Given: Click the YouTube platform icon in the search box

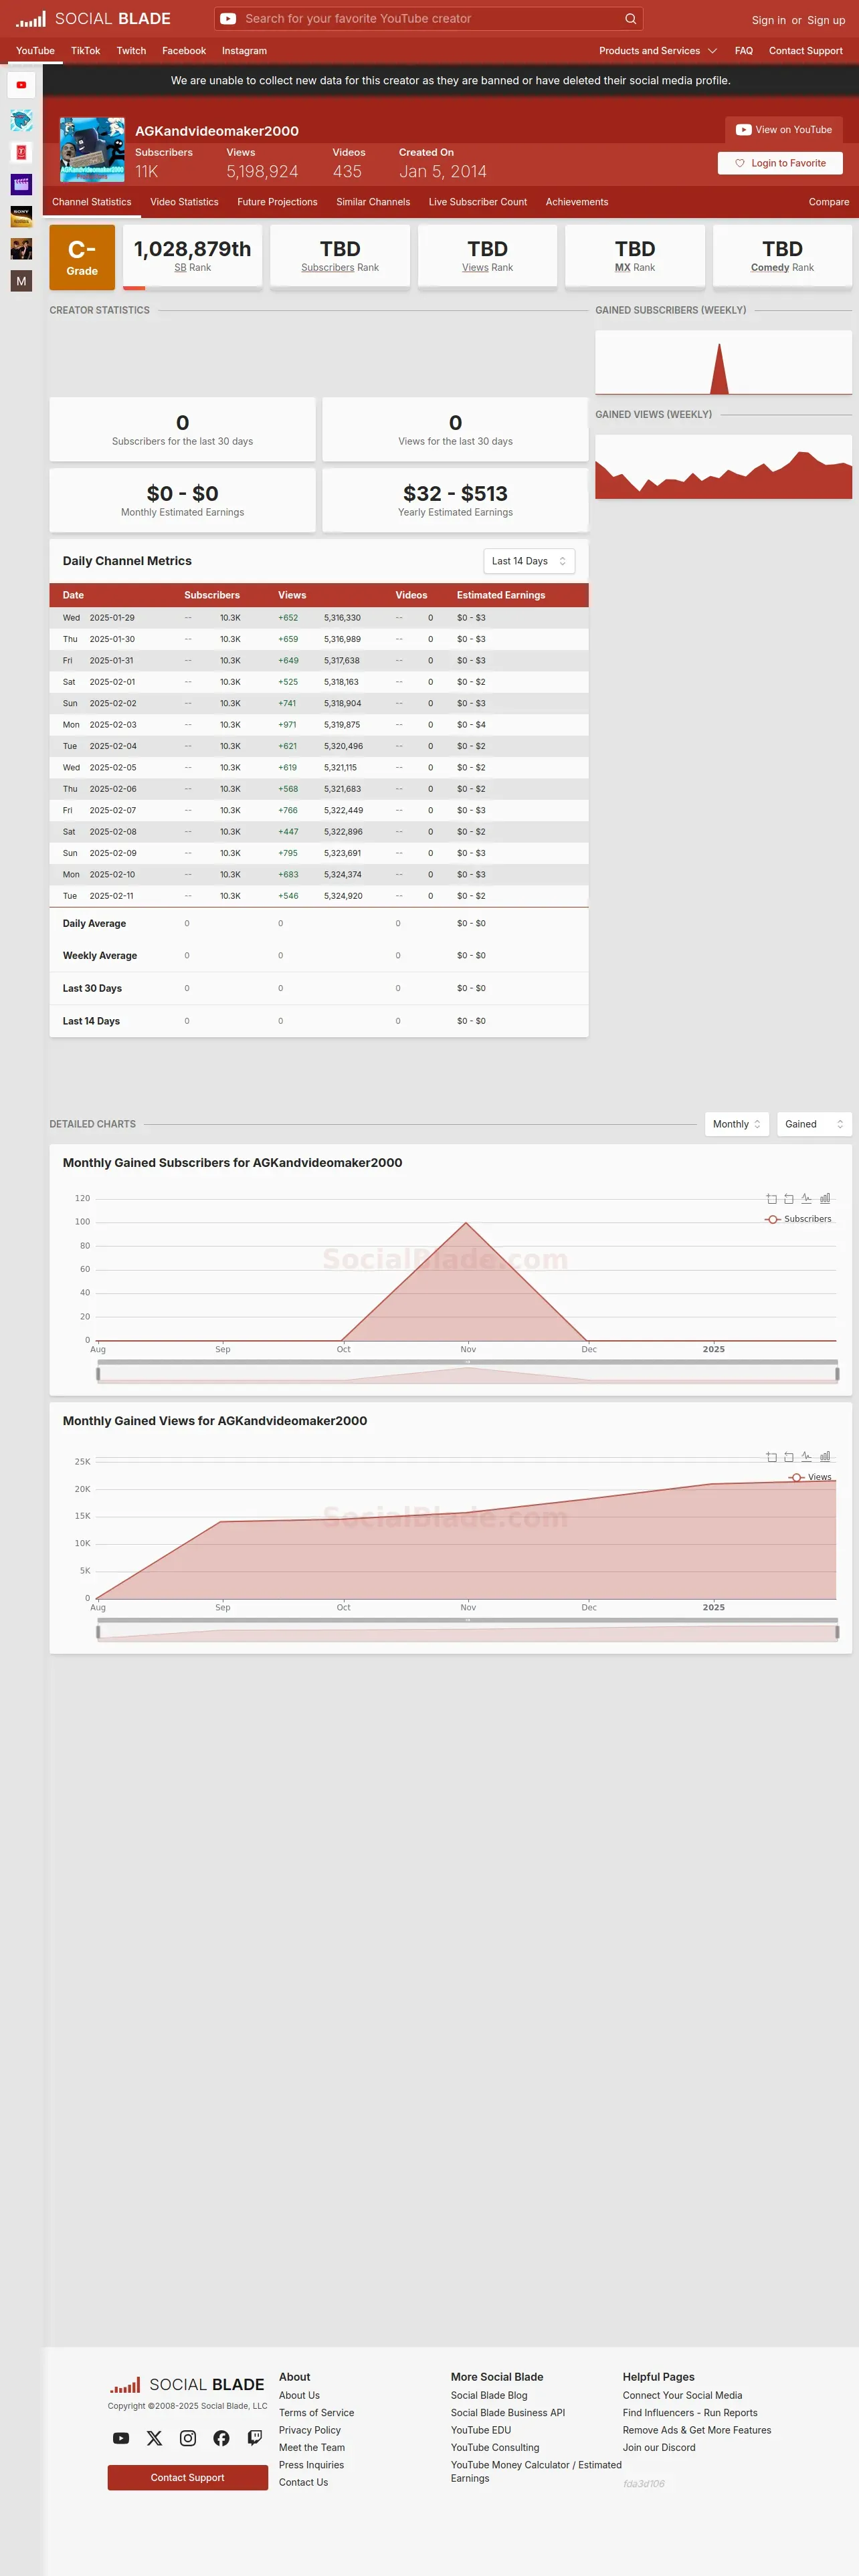Looking at the screenshot, I should (x=228, y=19).
